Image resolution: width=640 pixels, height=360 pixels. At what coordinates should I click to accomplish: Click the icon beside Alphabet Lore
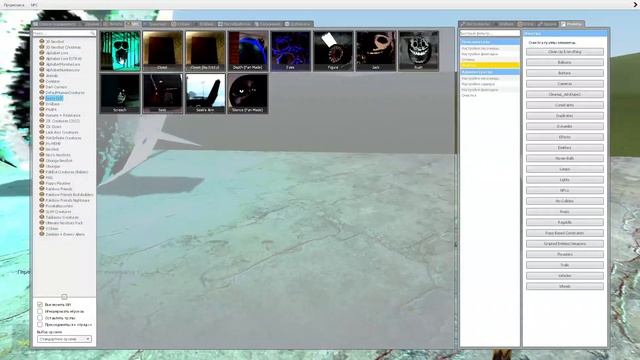pyautogui.click(x=42, y=53)
